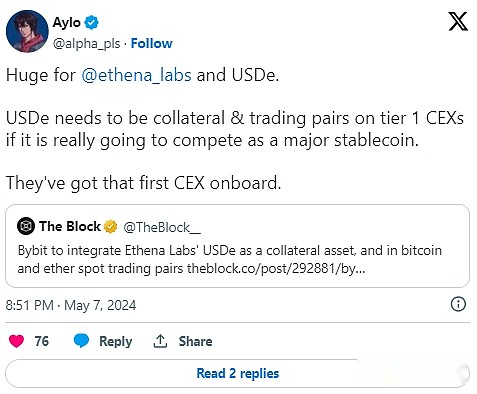Click the X logo icon
Image resolution: width=477 pixels, height=394 pixels.
point(458,21)
